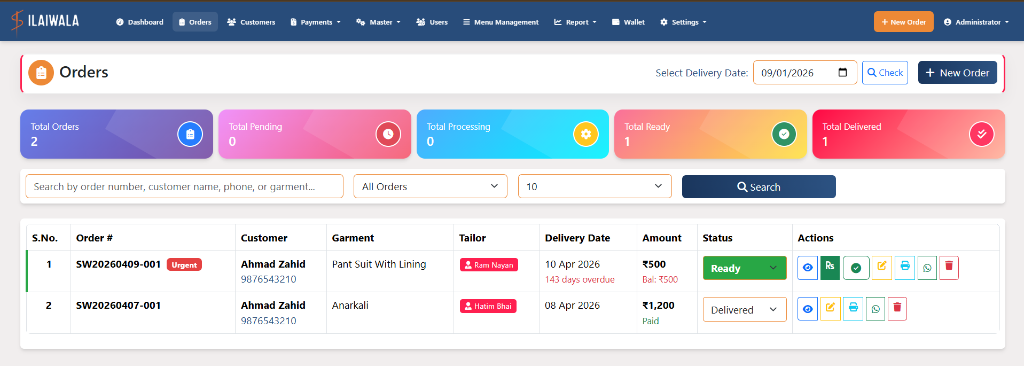Click the dark blue New Order button
This screenshot has height=366, width=1024.
click(957, 73)
